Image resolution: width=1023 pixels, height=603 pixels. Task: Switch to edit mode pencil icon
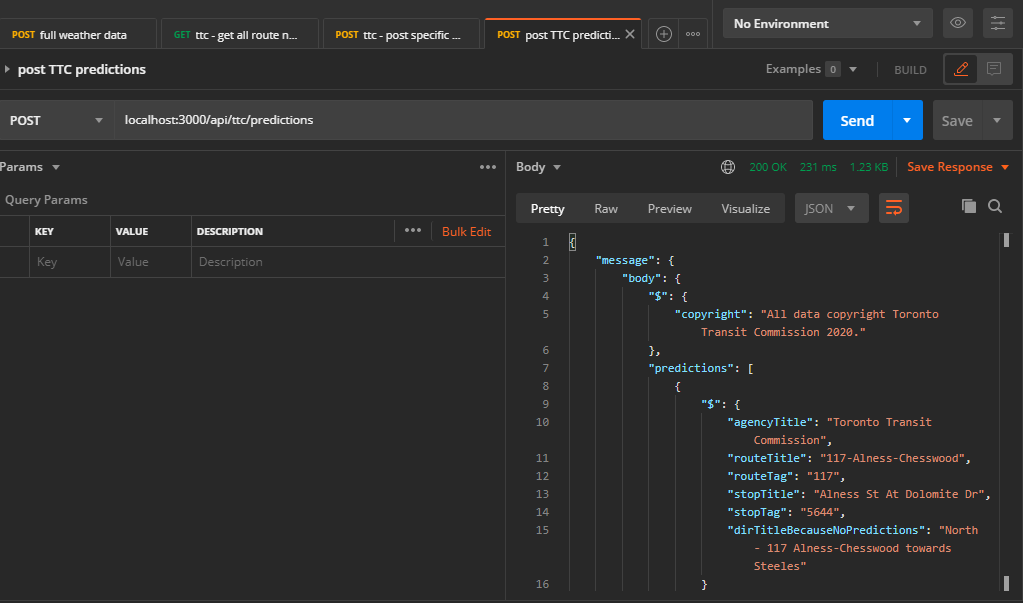pos(961,69)
